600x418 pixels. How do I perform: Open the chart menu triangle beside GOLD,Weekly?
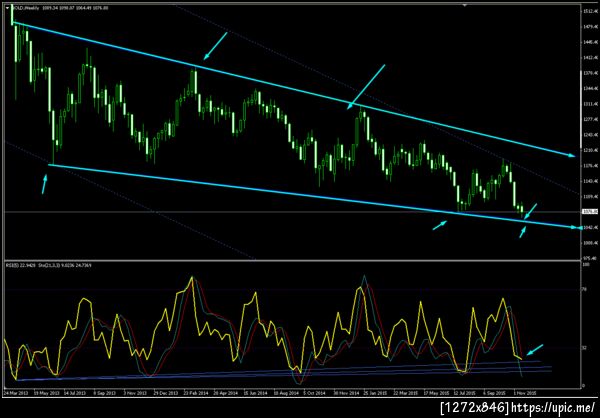click(x=8, y=7)
